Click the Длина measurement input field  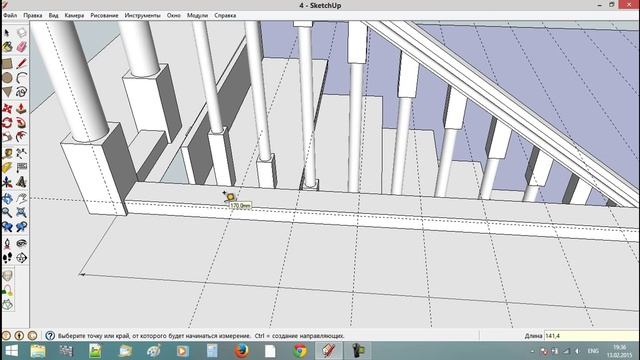(x=591, y=336)
